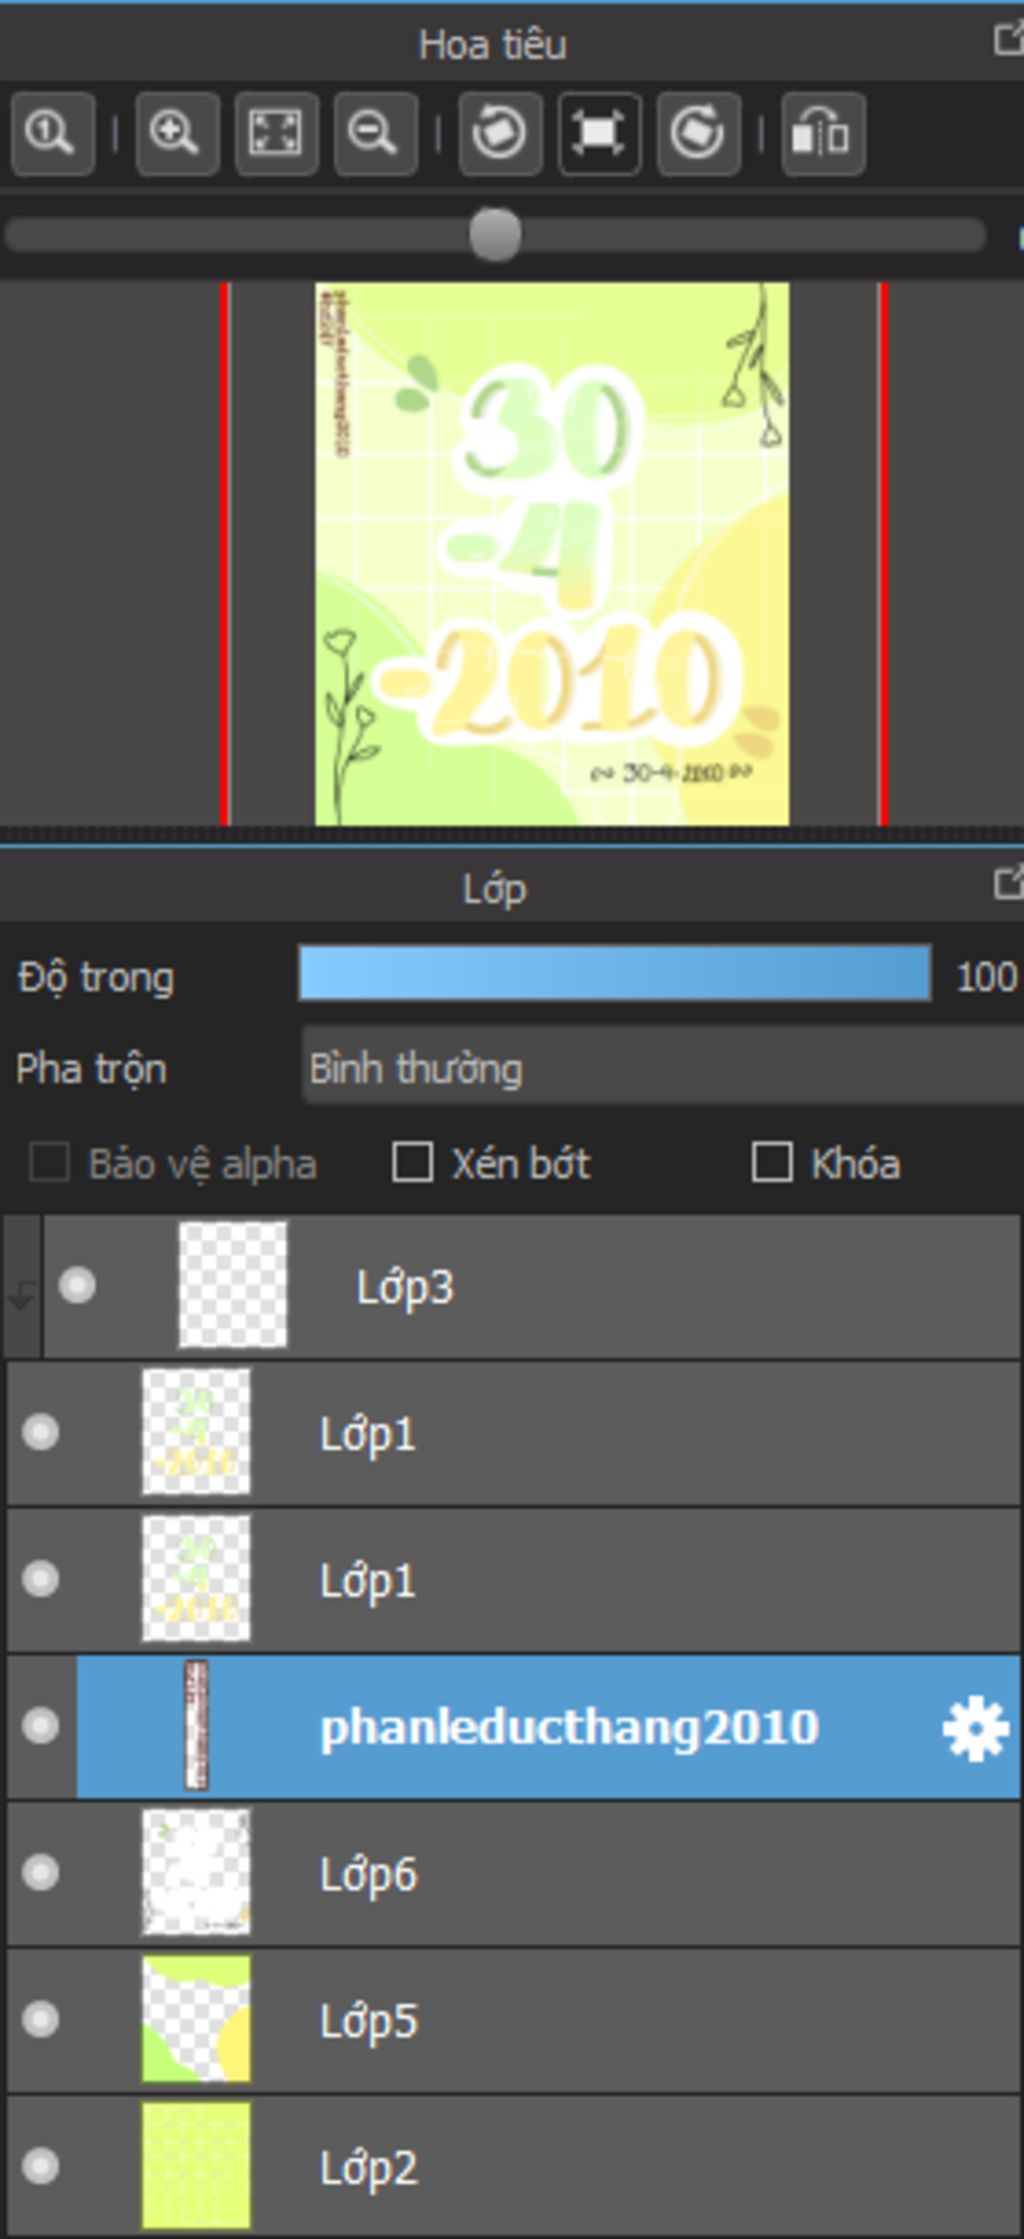1024x2239 pixels.
Task: Toggle visibility of the Lớp5 layer
Action: point(41,2019)
